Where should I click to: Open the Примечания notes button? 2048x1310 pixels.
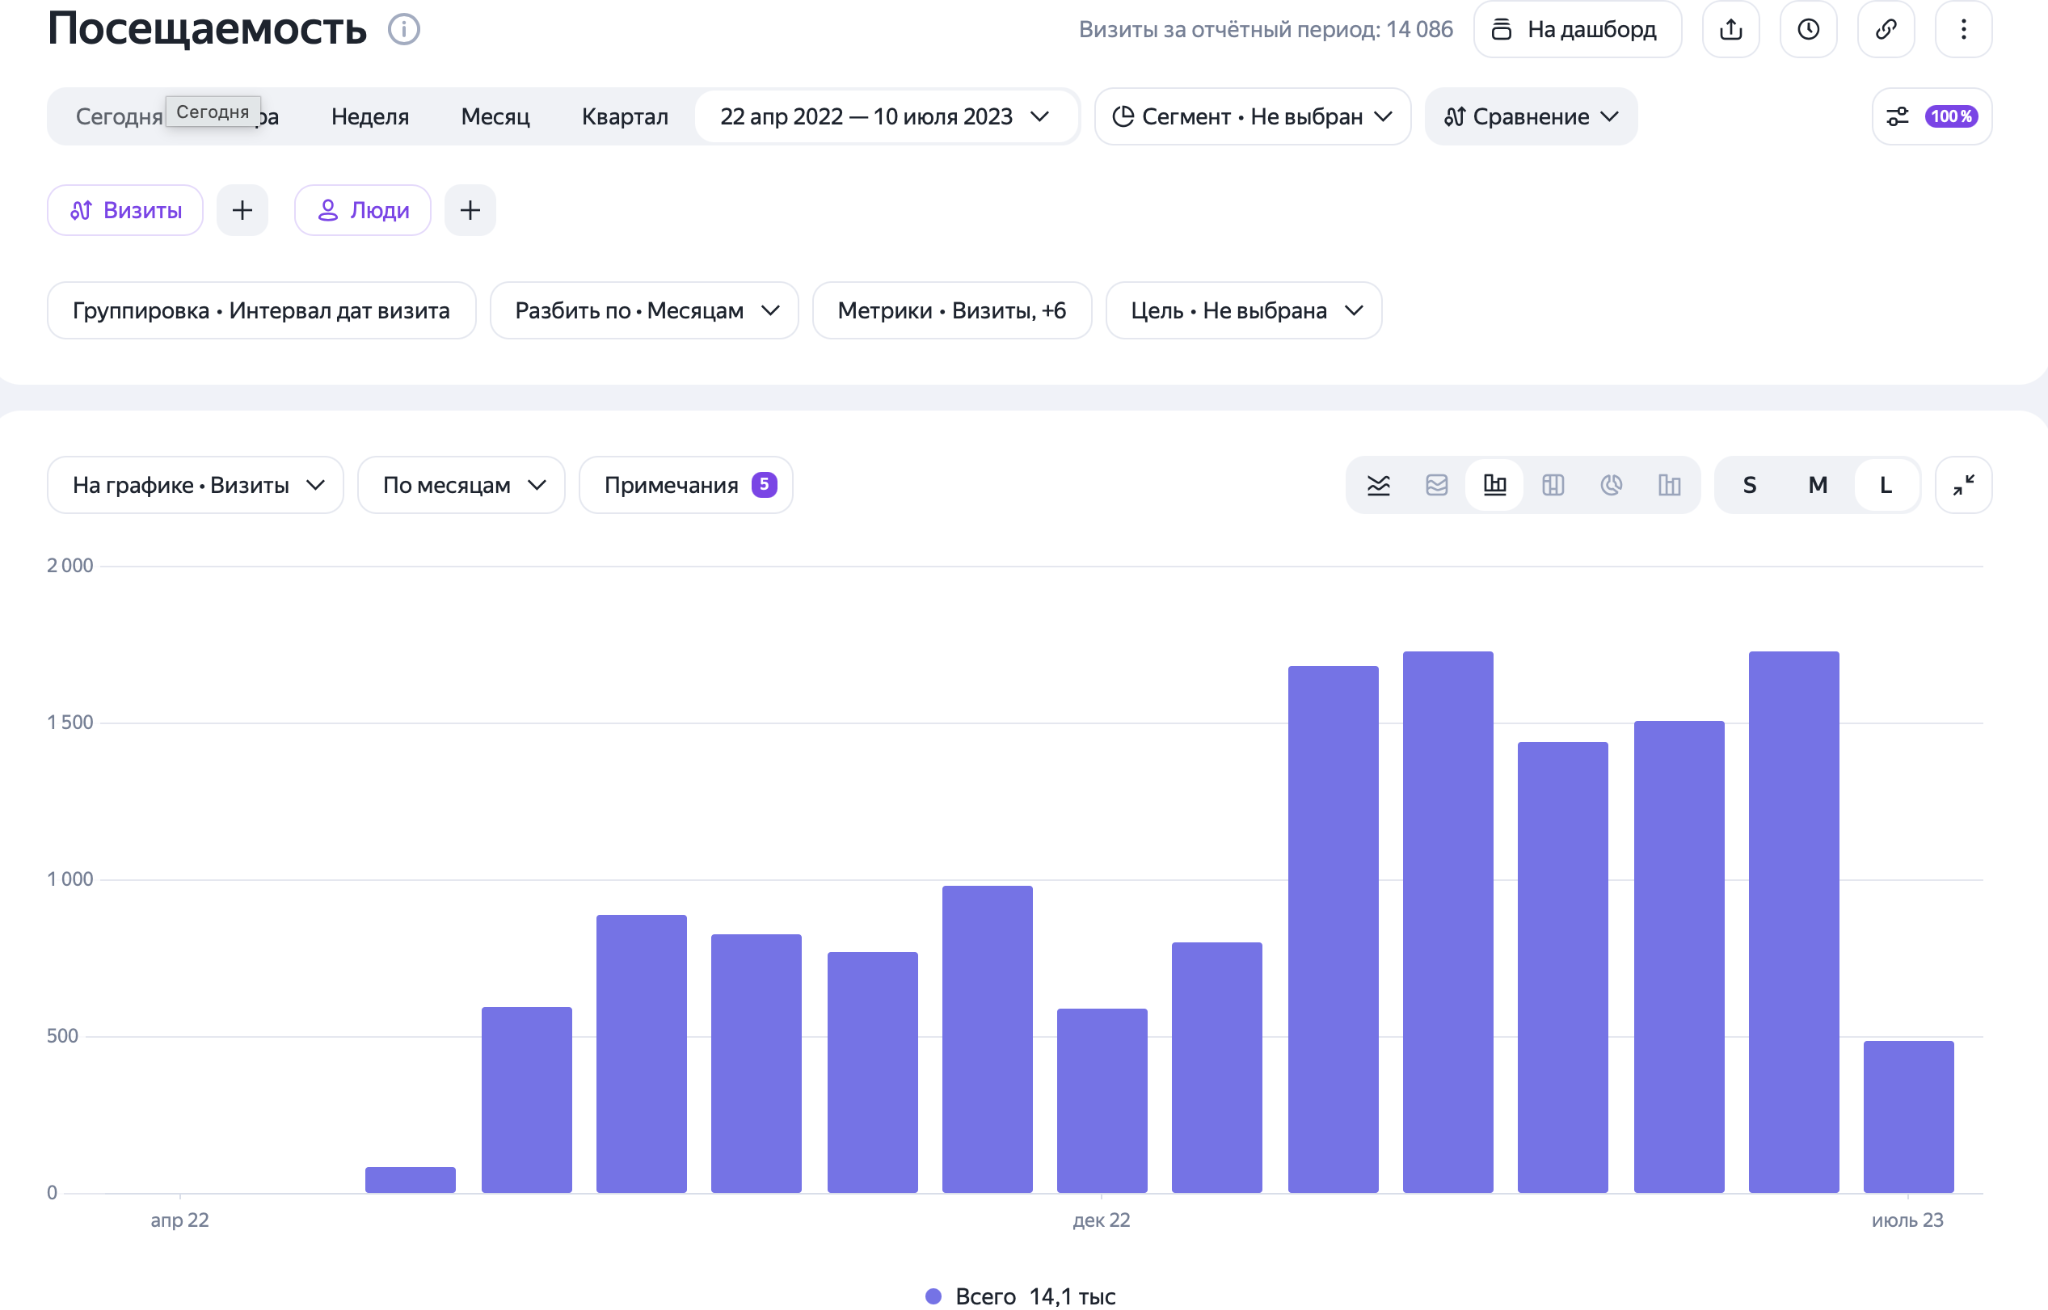[x=686, y=485]
